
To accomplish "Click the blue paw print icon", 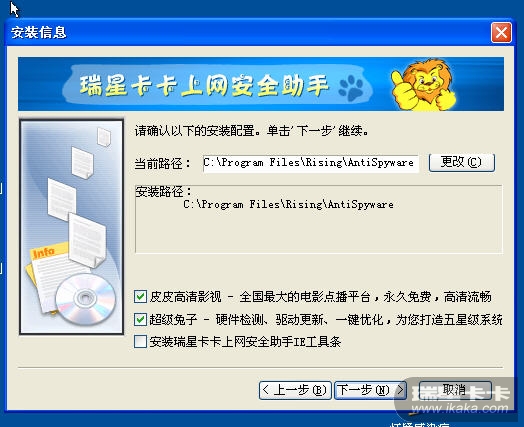I will [x=351, y=88].
